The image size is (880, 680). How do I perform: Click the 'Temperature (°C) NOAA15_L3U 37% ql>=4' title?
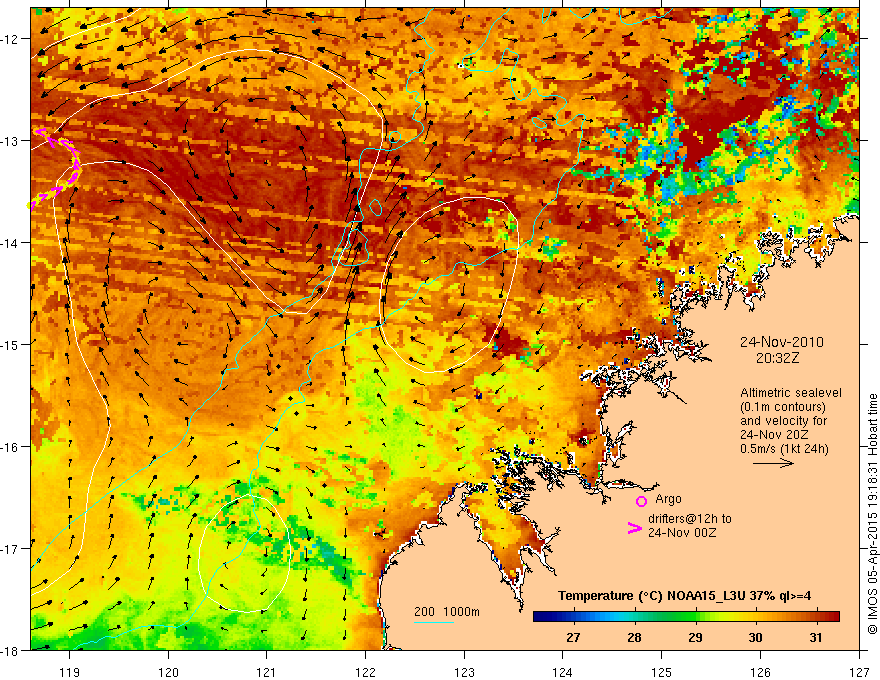pyautogui.click(x=684, y=596)
